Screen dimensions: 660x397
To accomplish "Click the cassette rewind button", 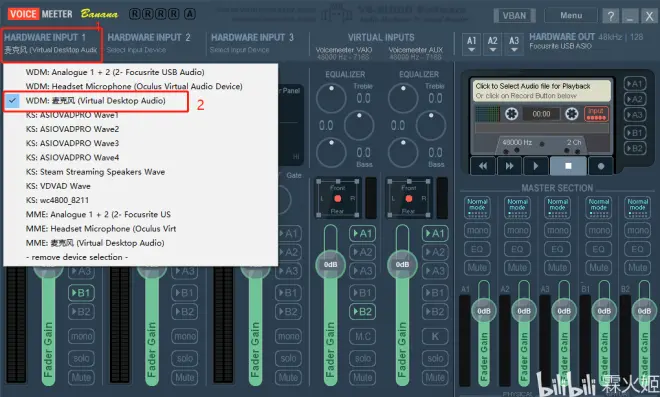I will [483, 166].
